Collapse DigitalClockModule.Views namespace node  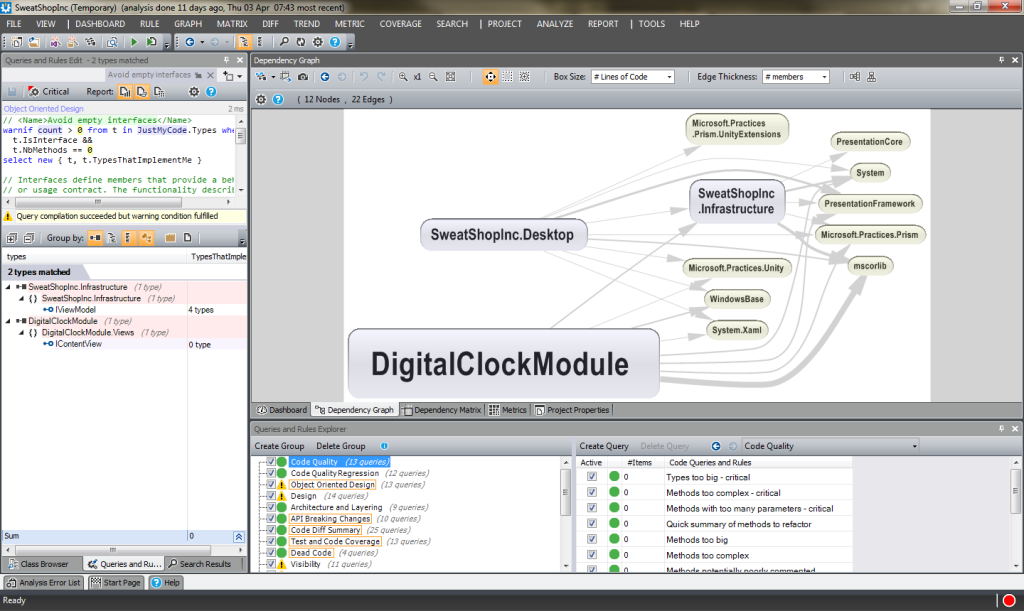coord(21,332)
